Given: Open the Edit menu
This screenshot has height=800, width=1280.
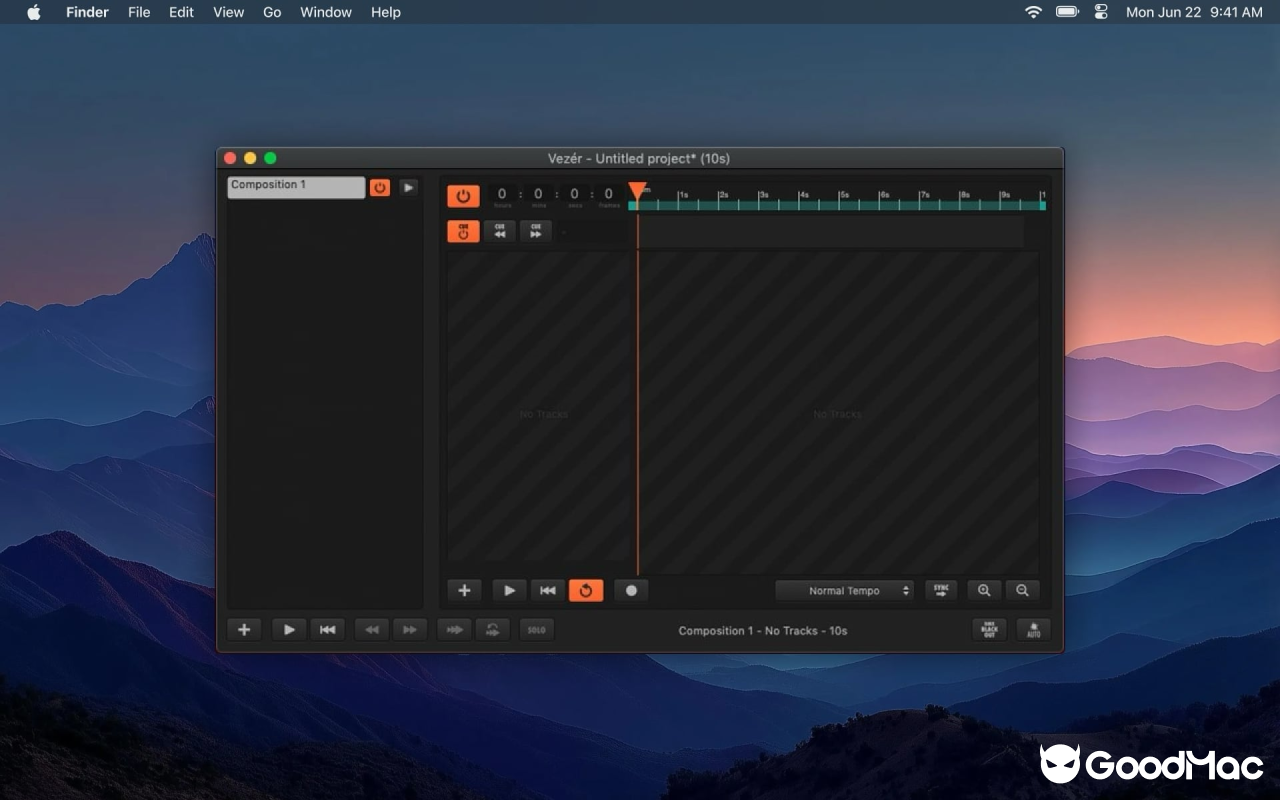Looking at the screenshot, I should (x=181, y=12).
